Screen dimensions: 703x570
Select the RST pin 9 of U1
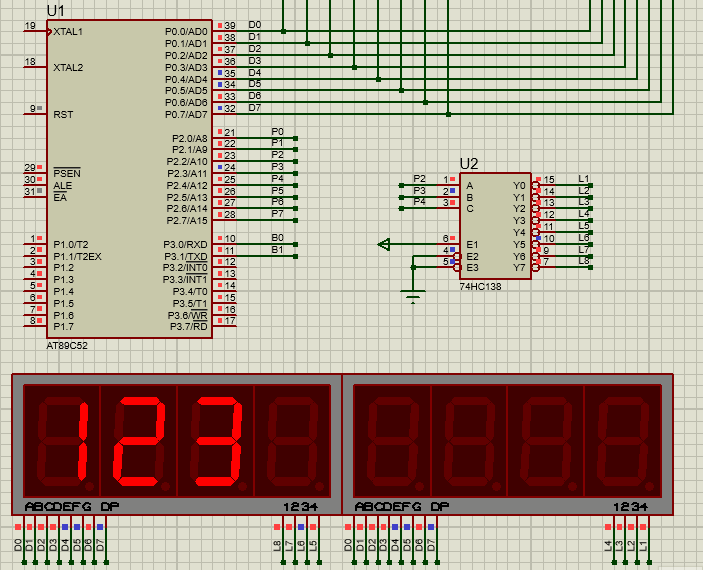click(35, 114)
